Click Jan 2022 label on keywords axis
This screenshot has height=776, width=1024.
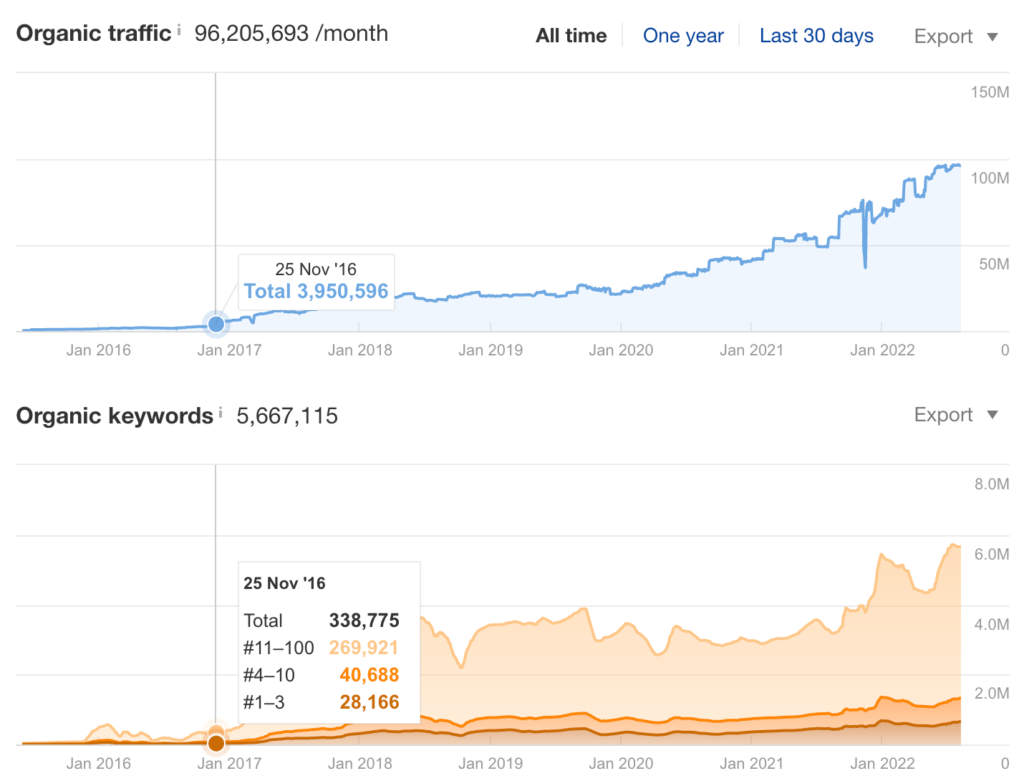882,763
